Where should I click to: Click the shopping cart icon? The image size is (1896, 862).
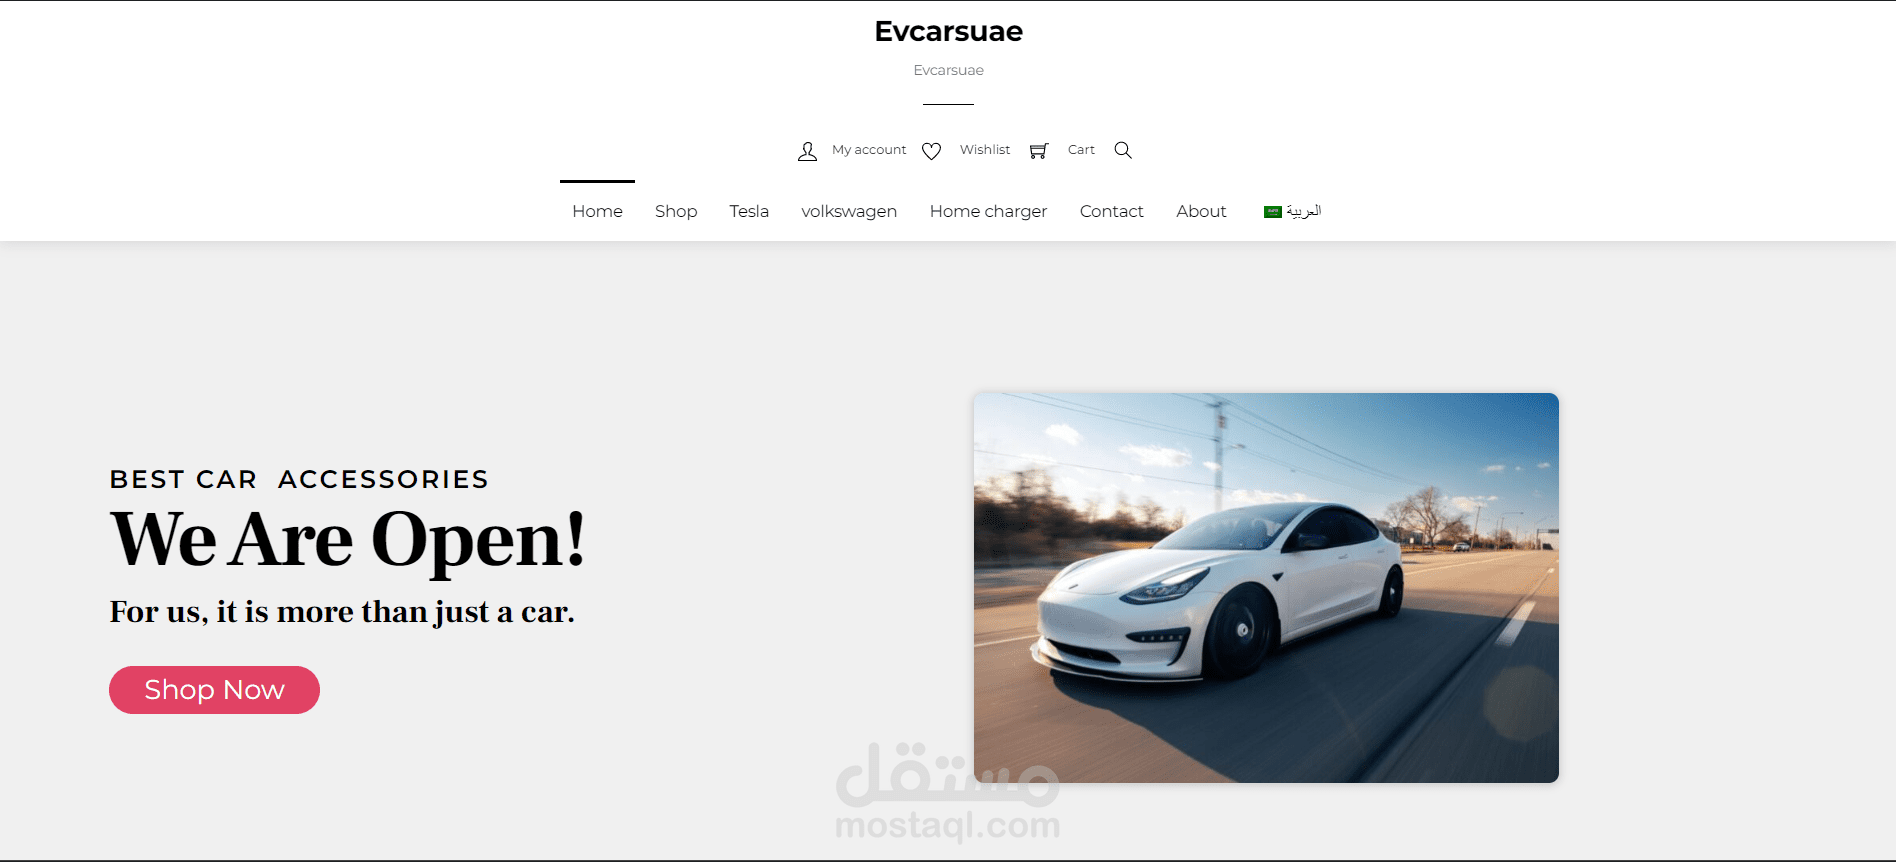1039,151
